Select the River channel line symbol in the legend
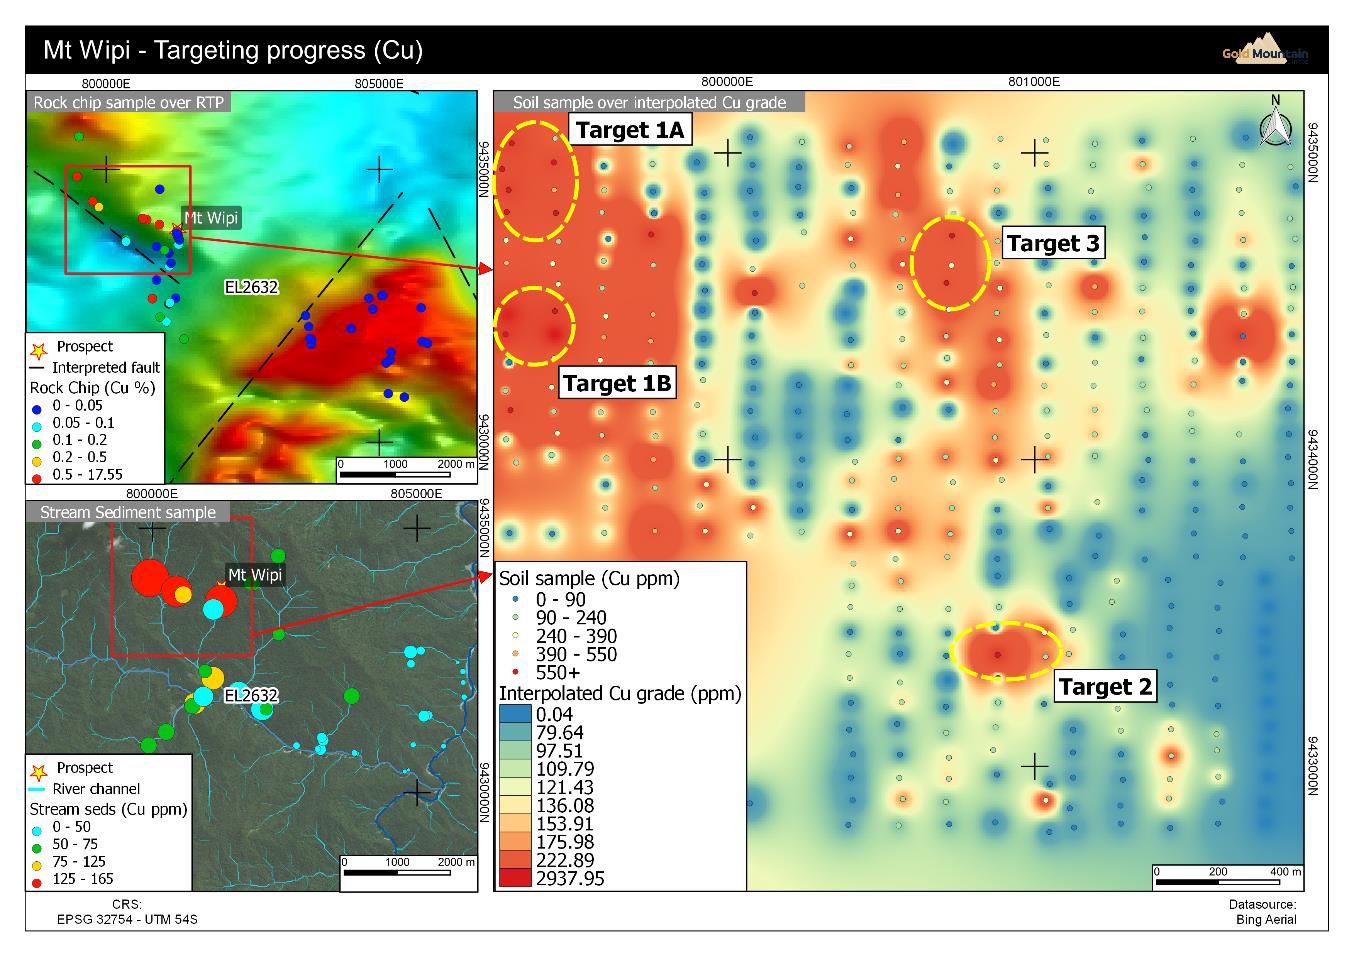The height and width of the screenshot is (957, 1356). pos(40,789)
